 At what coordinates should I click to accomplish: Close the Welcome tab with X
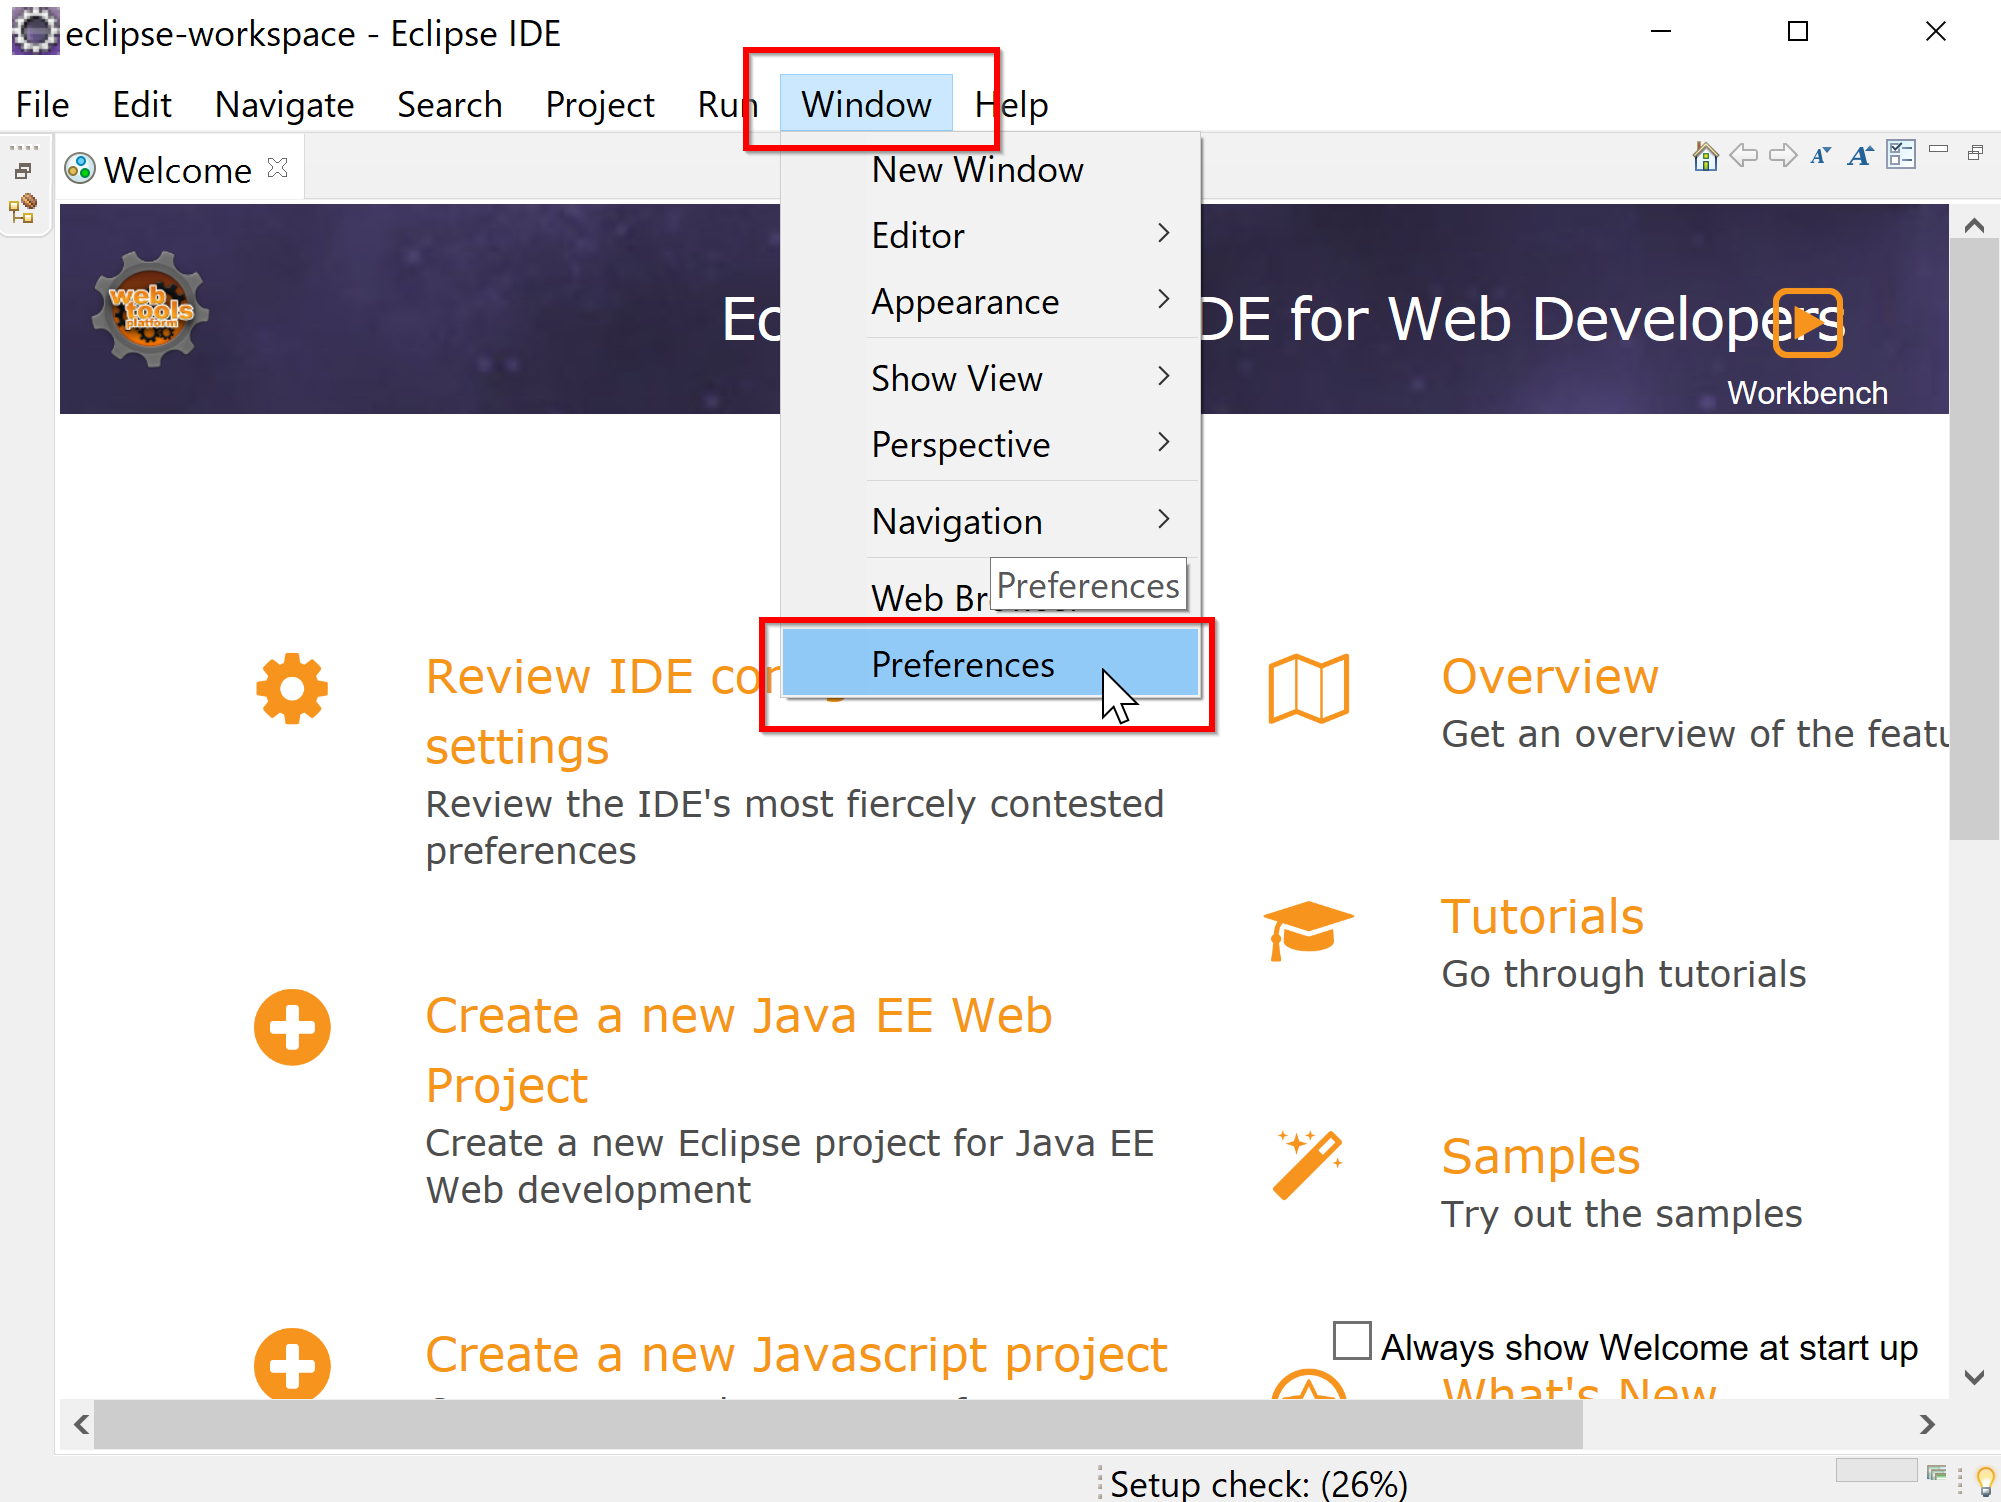click(278, 168)
